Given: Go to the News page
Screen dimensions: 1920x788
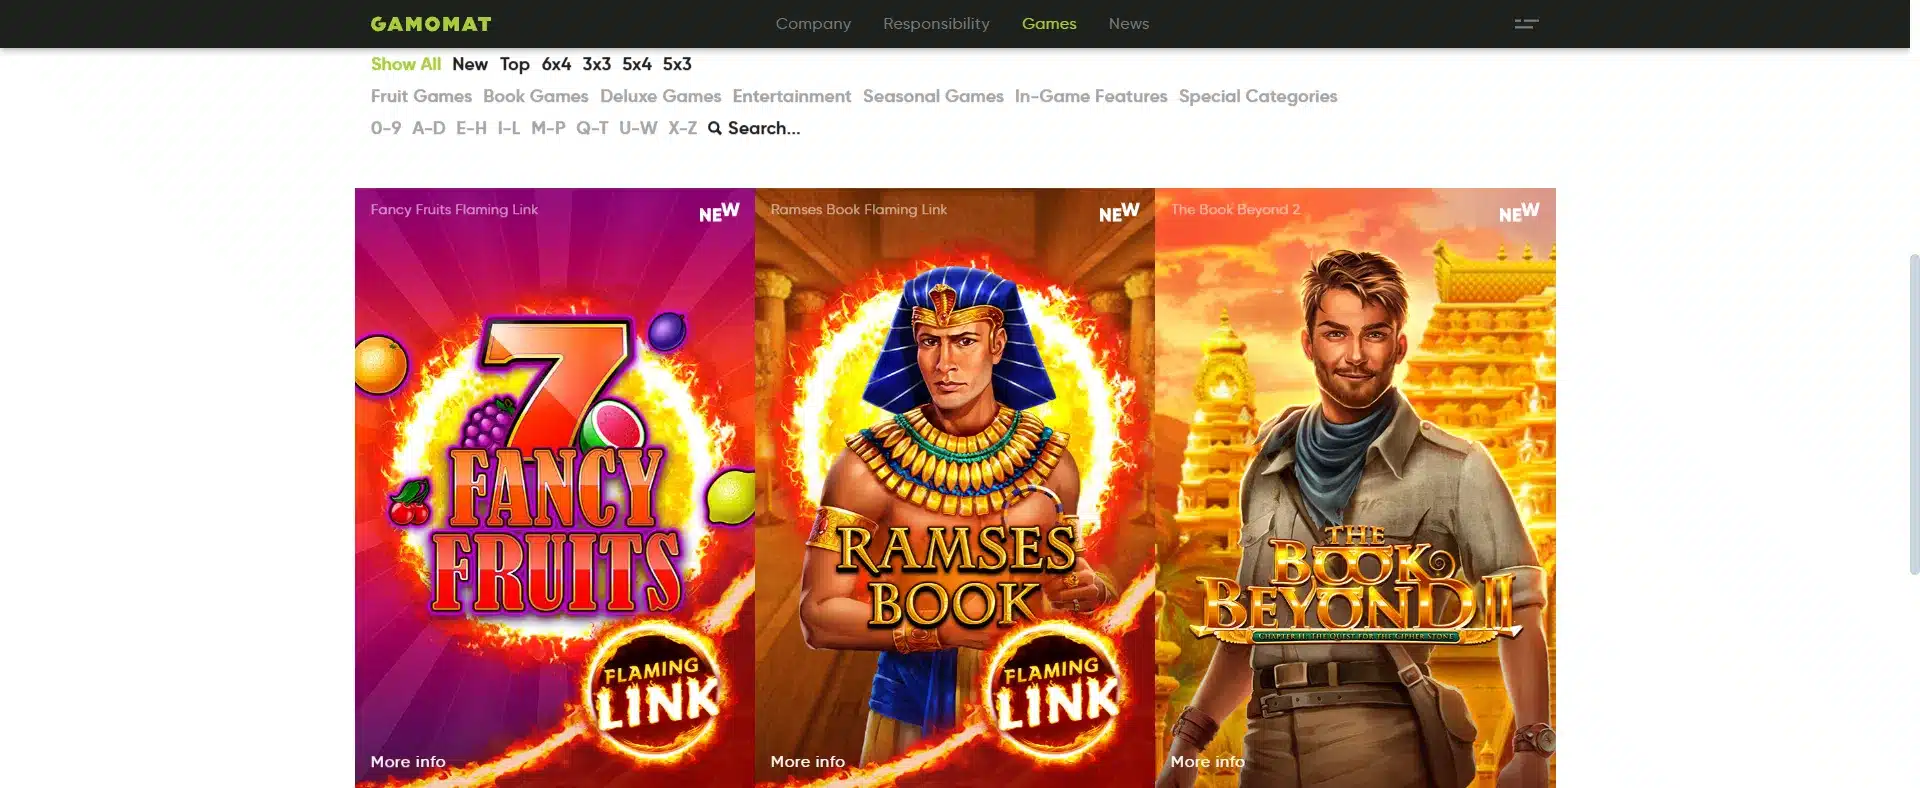Looking at the screenshot, I should 1129,24.
